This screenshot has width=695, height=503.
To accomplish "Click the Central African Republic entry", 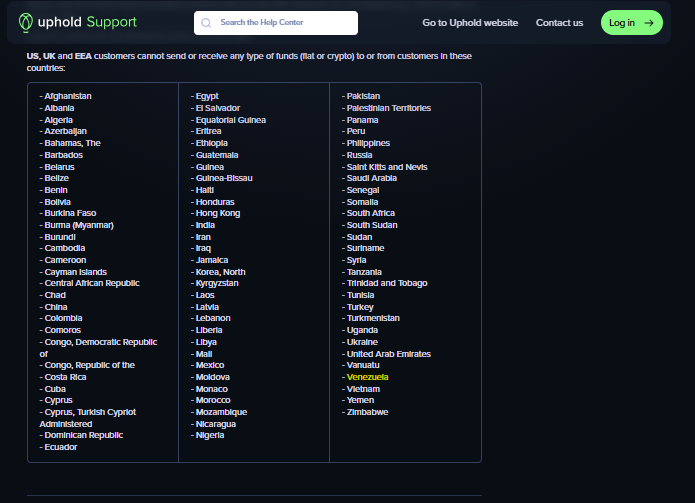I will [x=92, y=283].
